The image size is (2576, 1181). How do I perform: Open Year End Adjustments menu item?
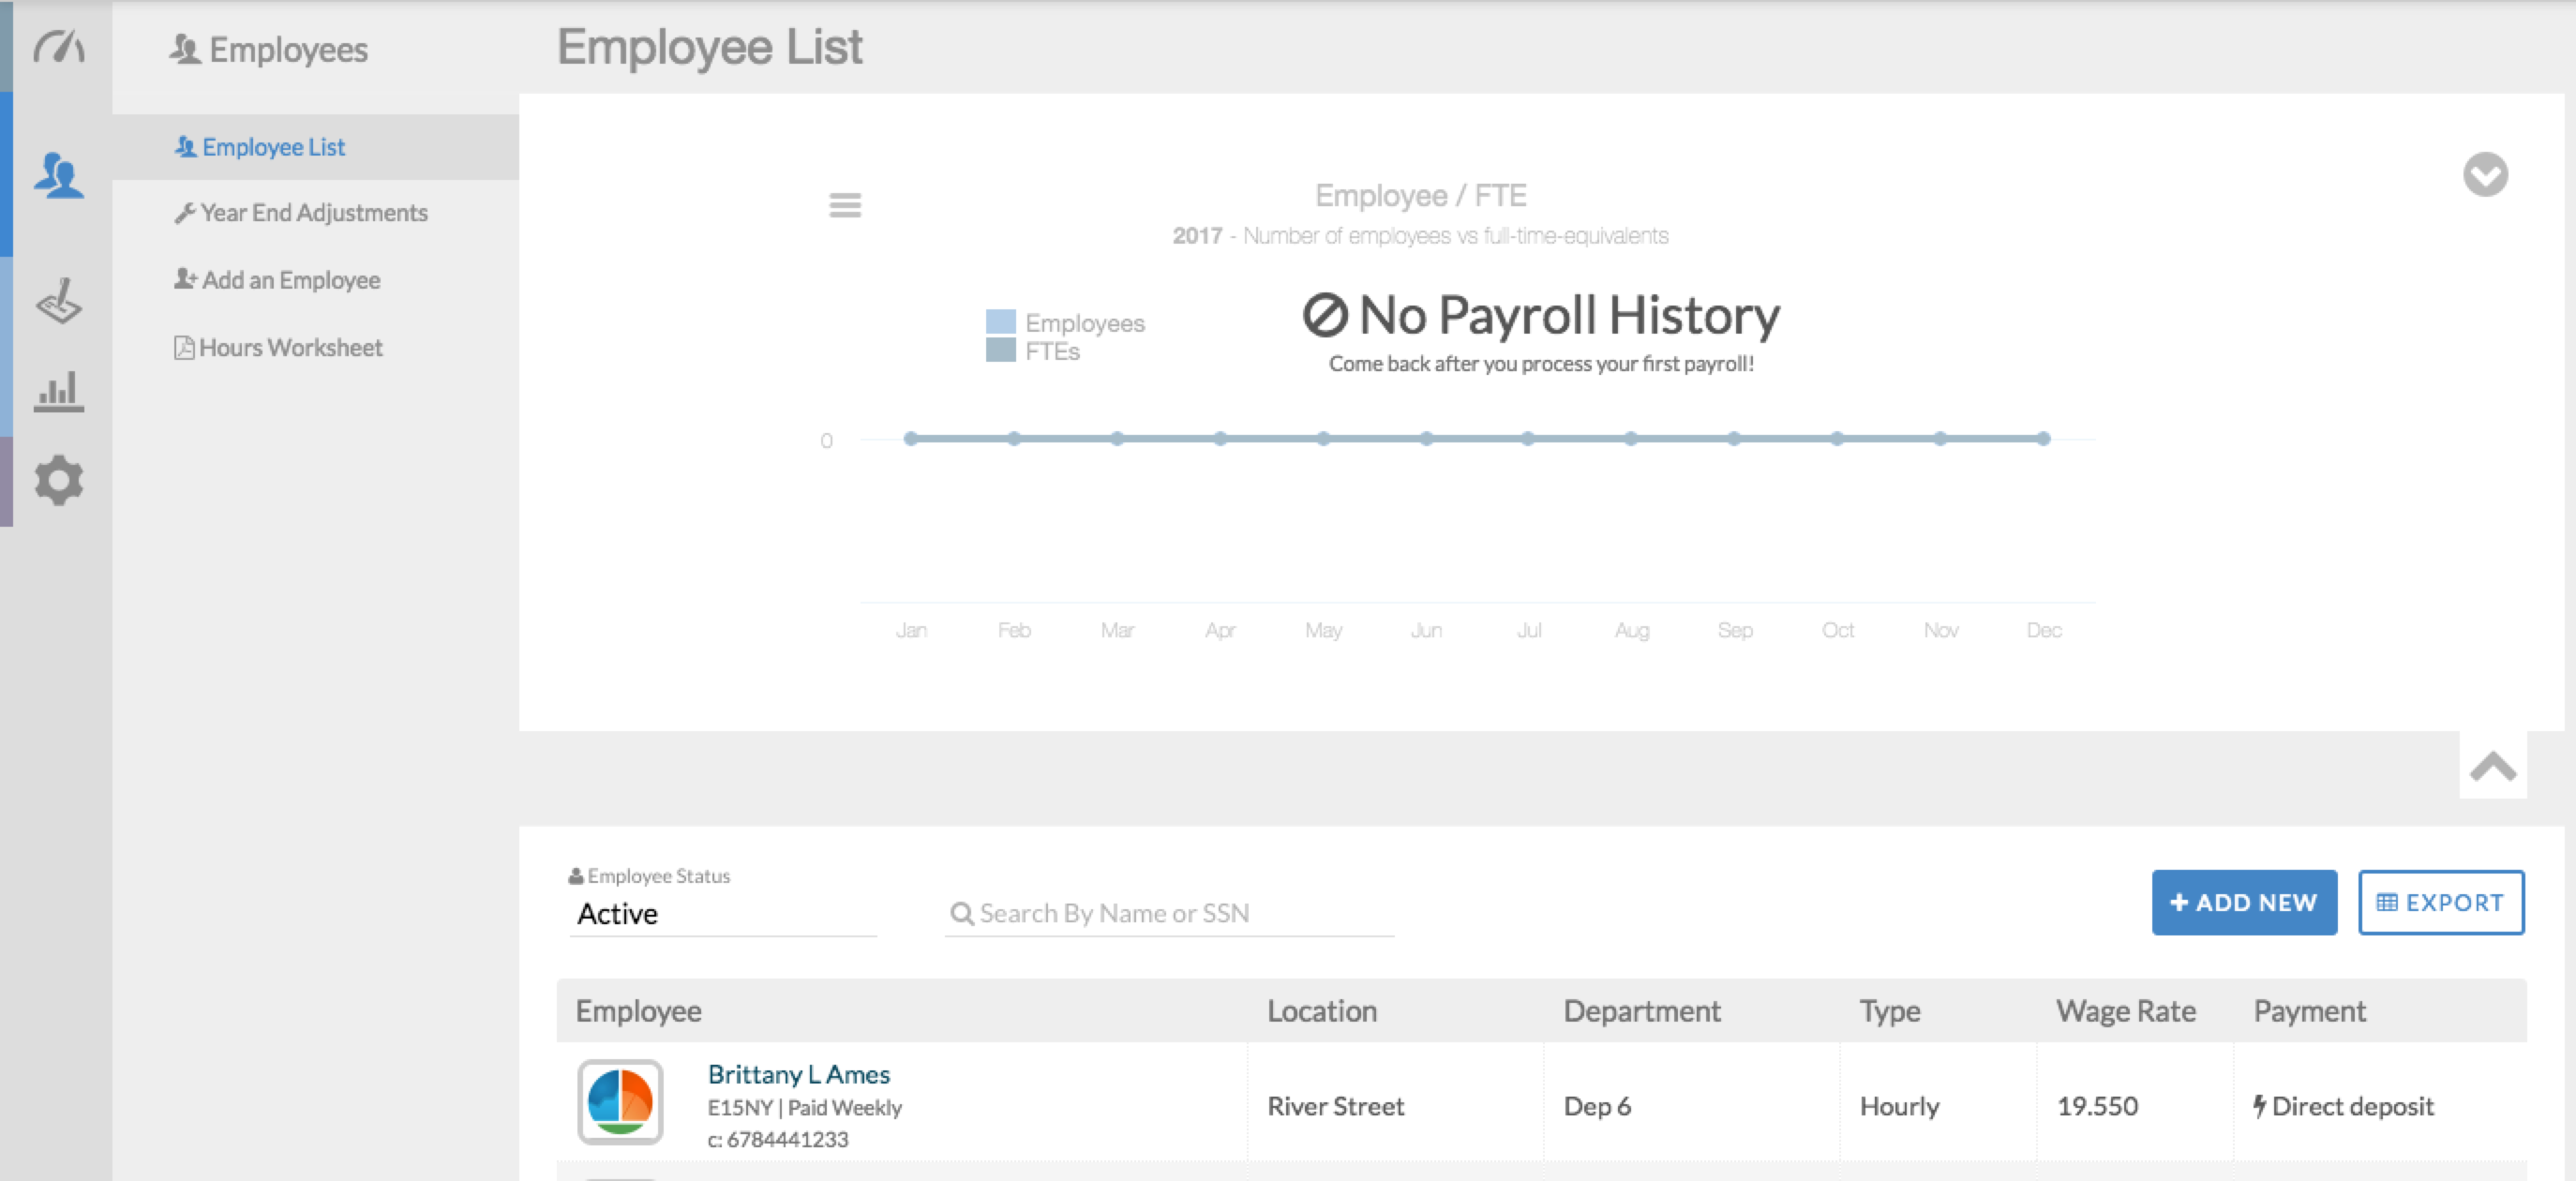tap(316, 213)
